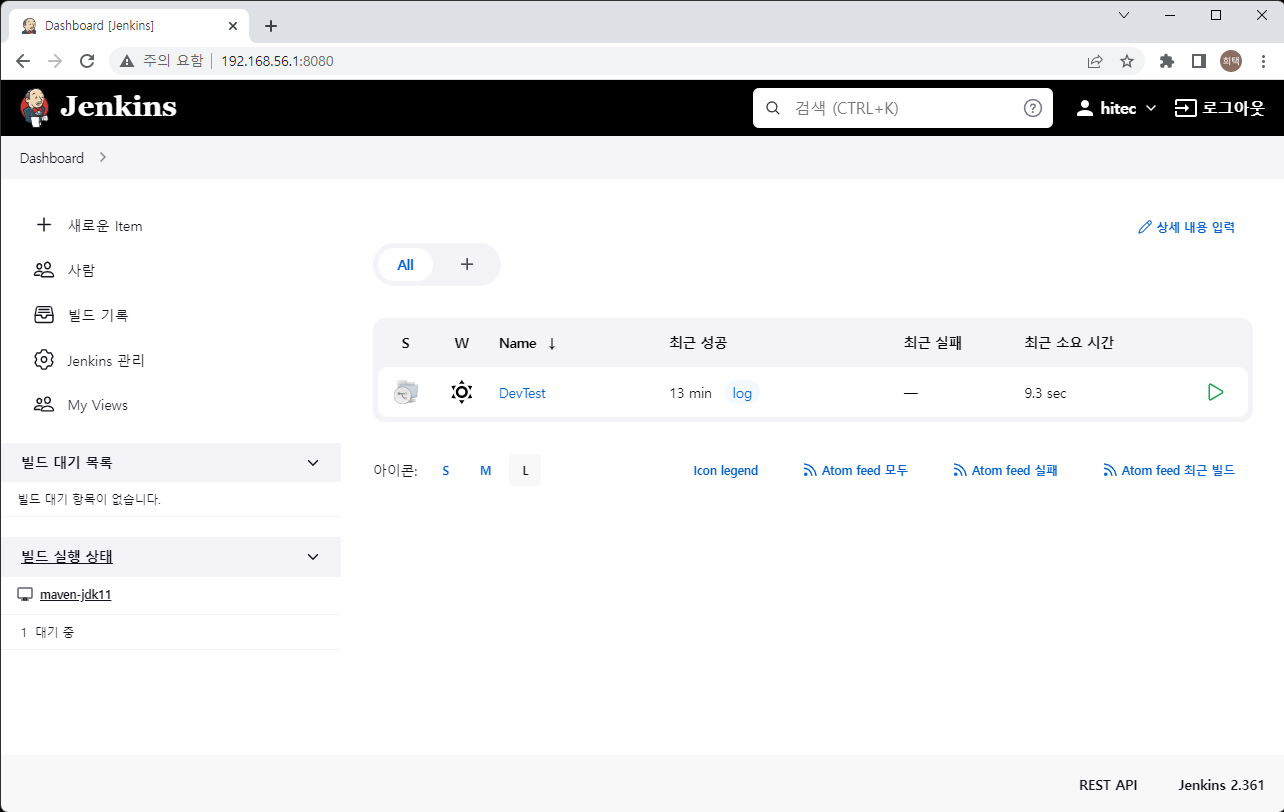Toggle the Name column sort arrow
1284x812 pixels.
point(552,343)
